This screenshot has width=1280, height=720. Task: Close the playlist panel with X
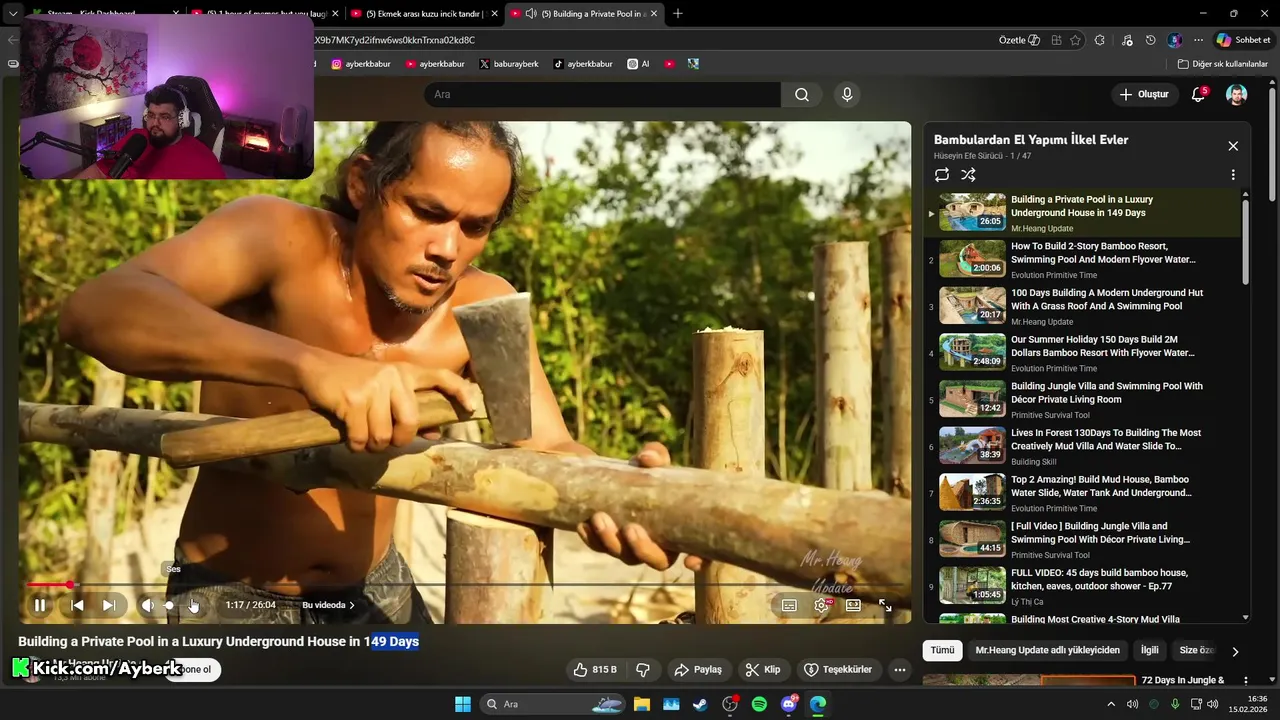pyautogui.click(x=1233, y=146)
